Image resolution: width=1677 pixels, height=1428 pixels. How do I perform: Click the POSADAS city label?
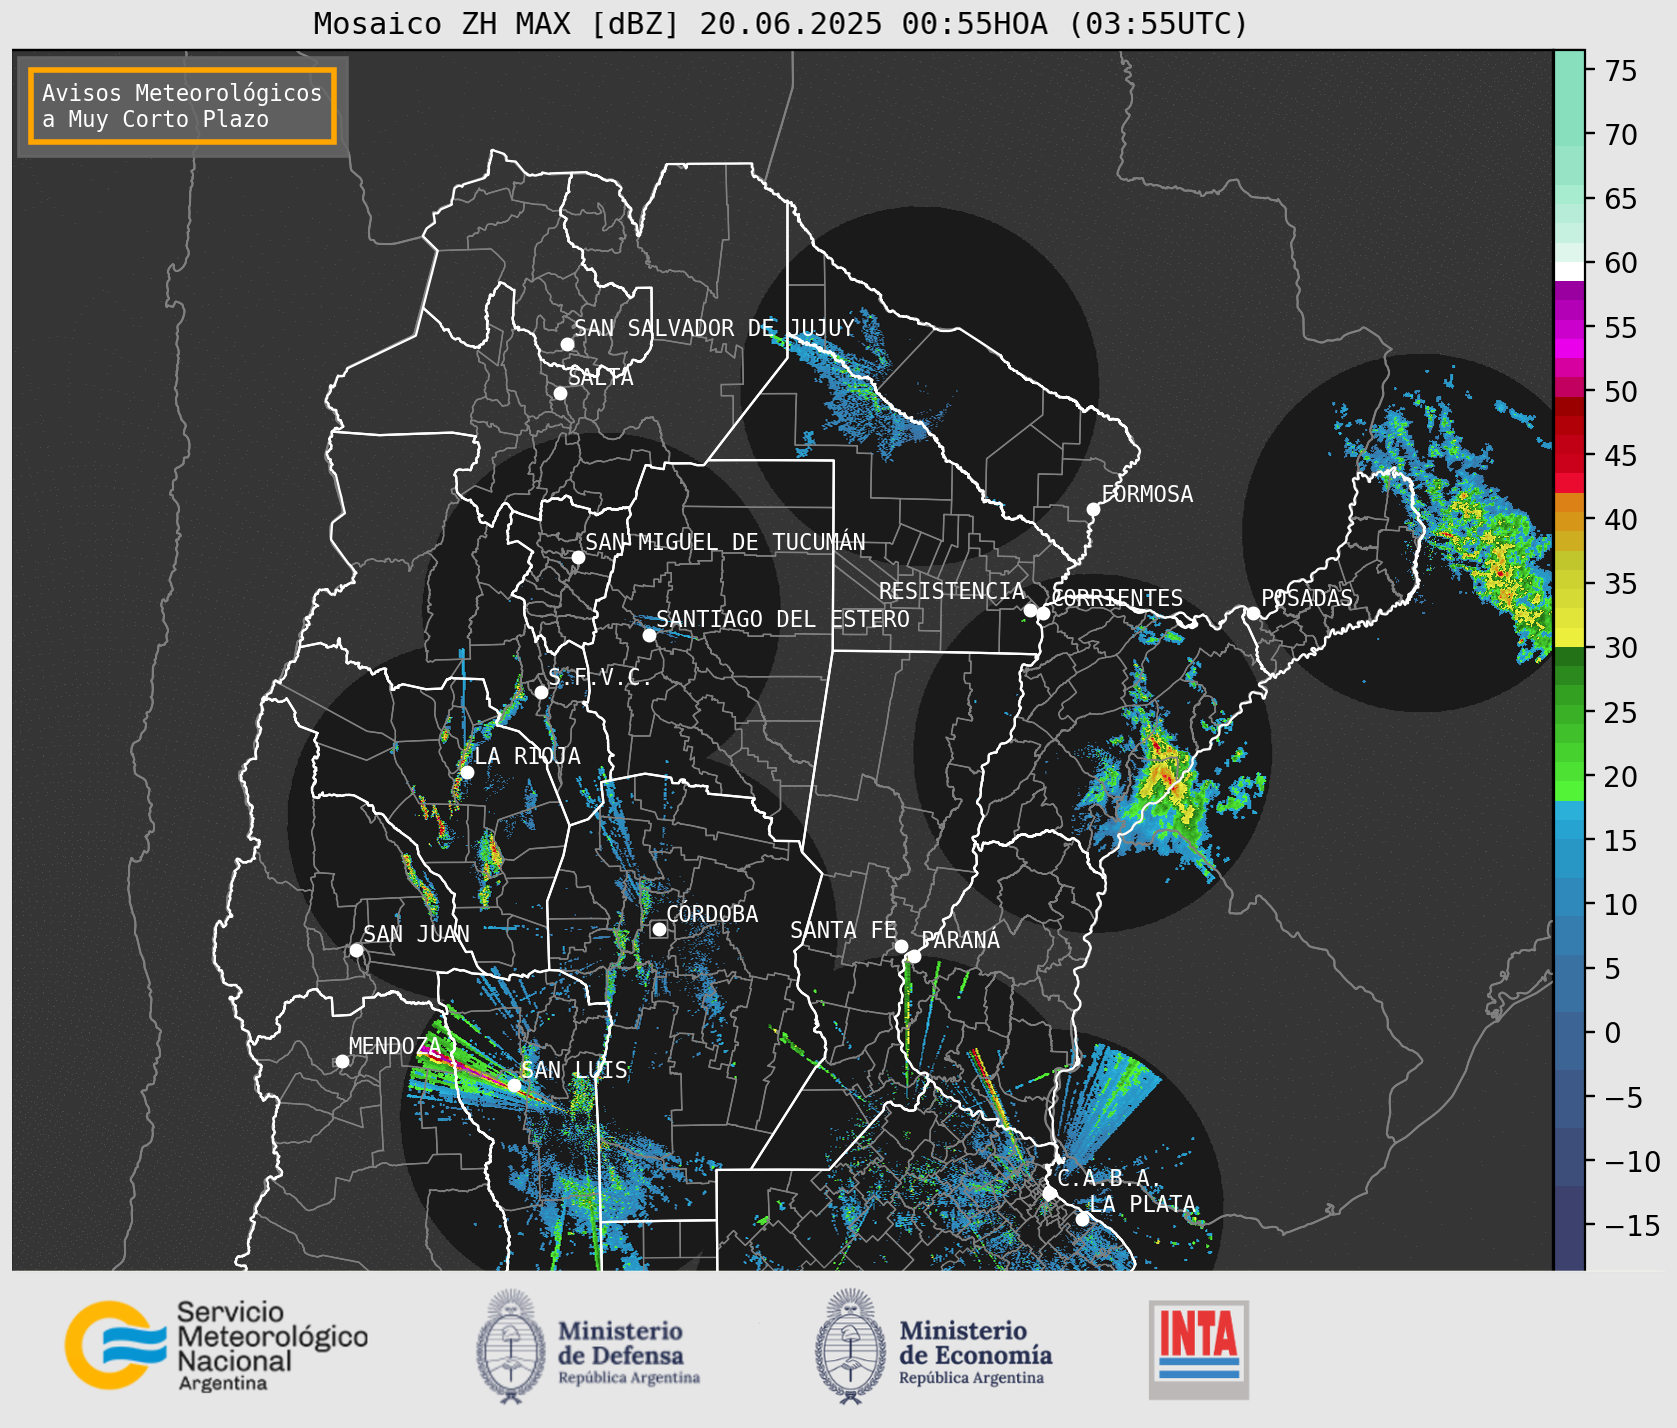coord(1307,598)
